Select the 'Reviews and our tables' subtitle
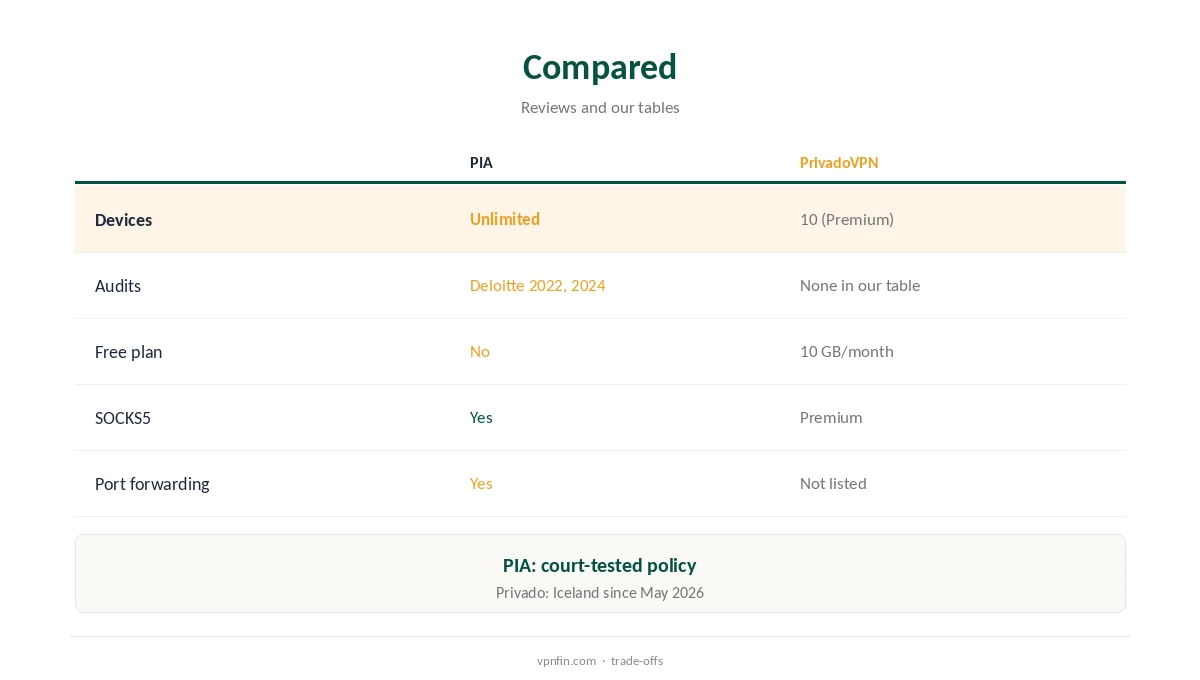The height and width of the screenshot is (680, 1200). 600,107
